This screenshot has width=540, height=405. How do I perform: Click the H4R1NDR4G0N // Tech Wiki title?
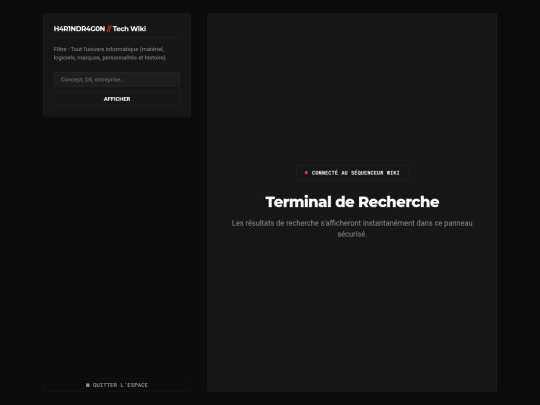pyautogui.click(x=100, y=29)
